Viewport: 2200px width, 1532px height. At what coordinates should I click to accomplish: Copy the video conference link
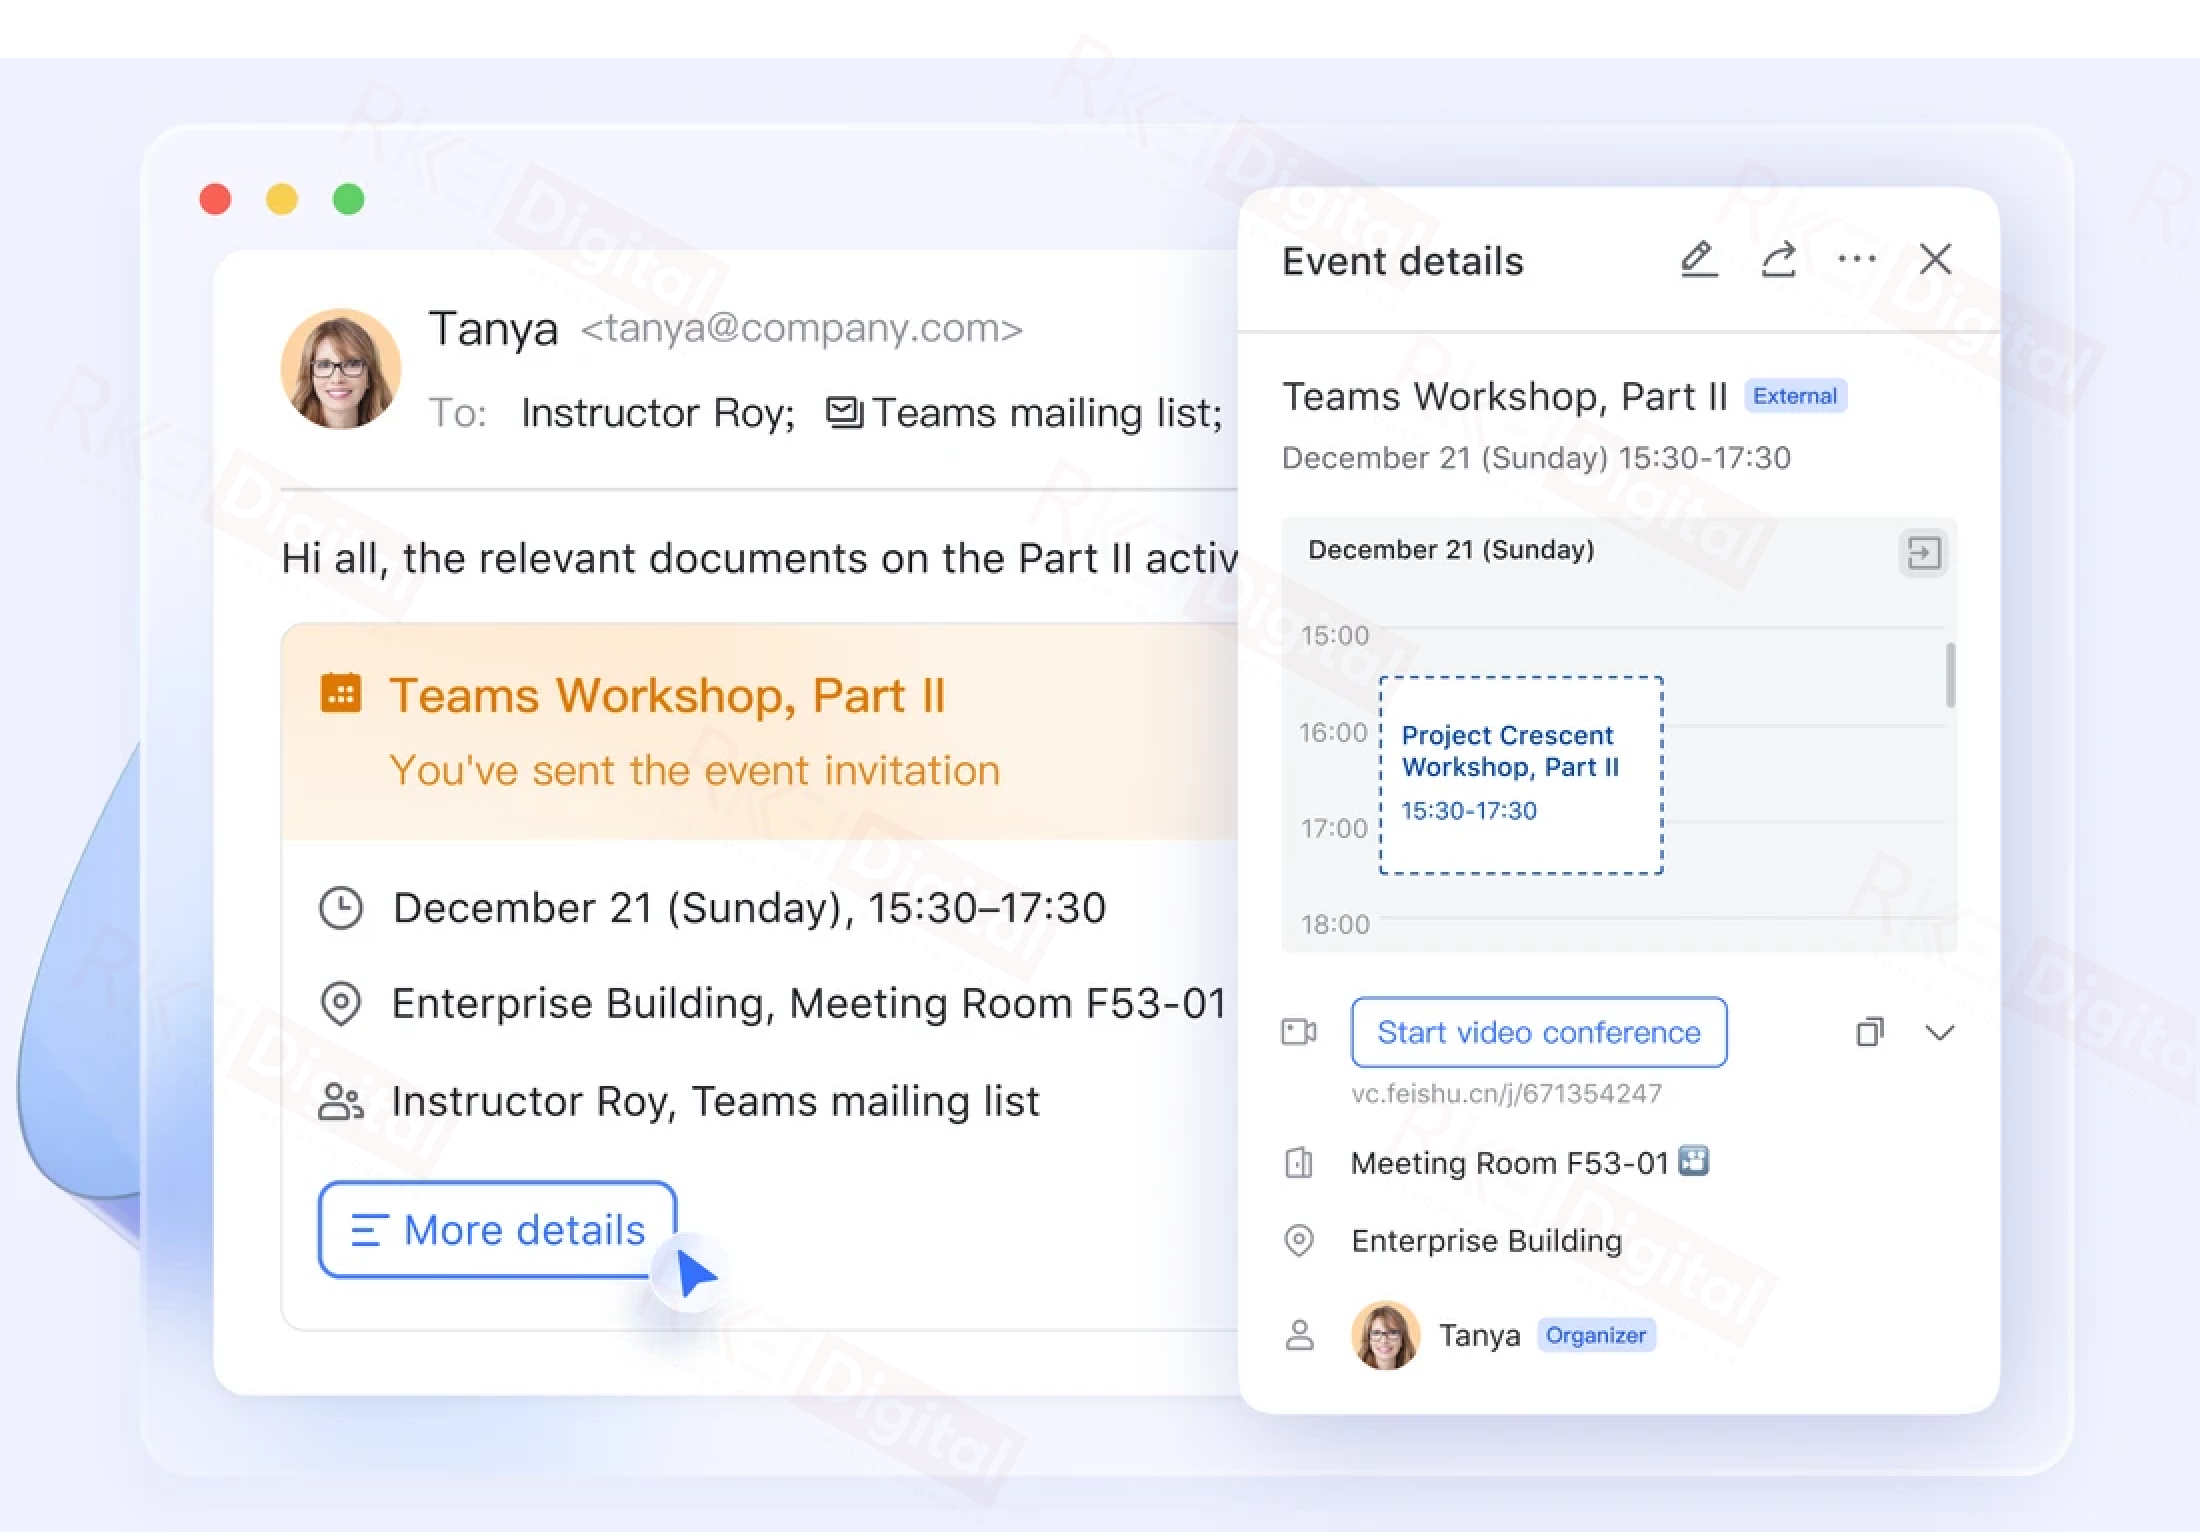click(x=1869, y=1032)
